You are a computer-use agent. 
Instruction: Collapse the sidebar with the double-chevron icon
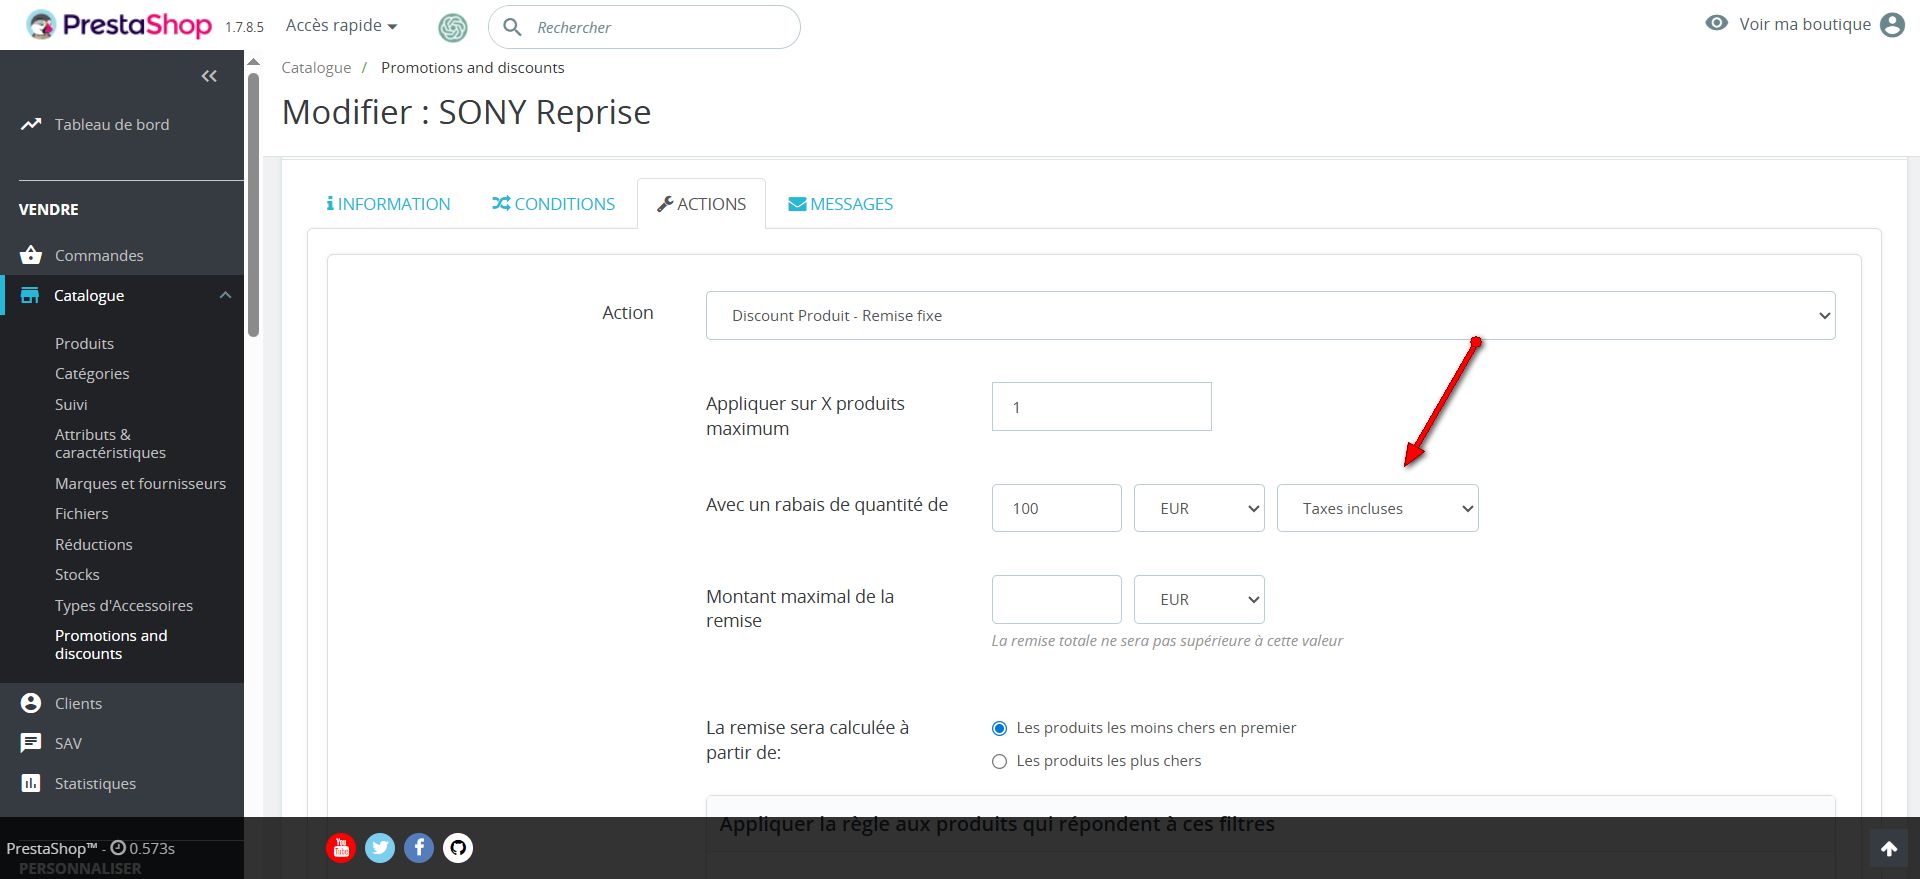(x=209, y=76)
